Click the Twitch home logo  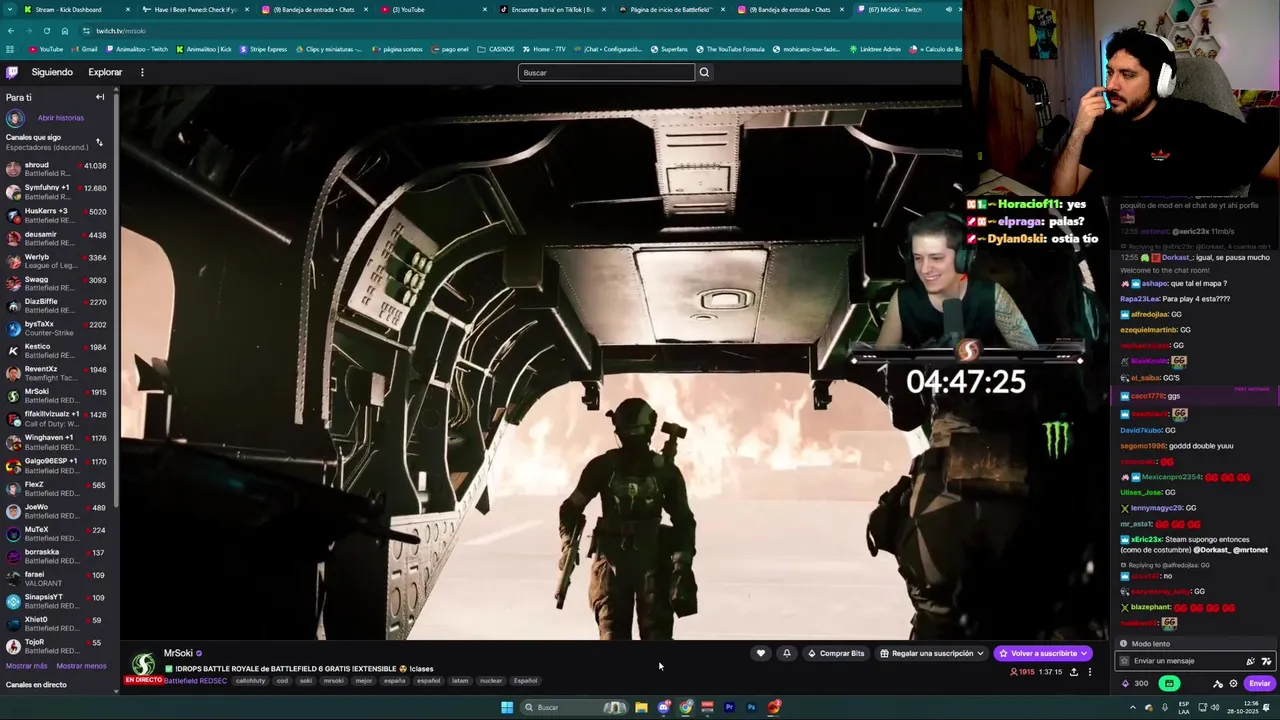(12, 72)
